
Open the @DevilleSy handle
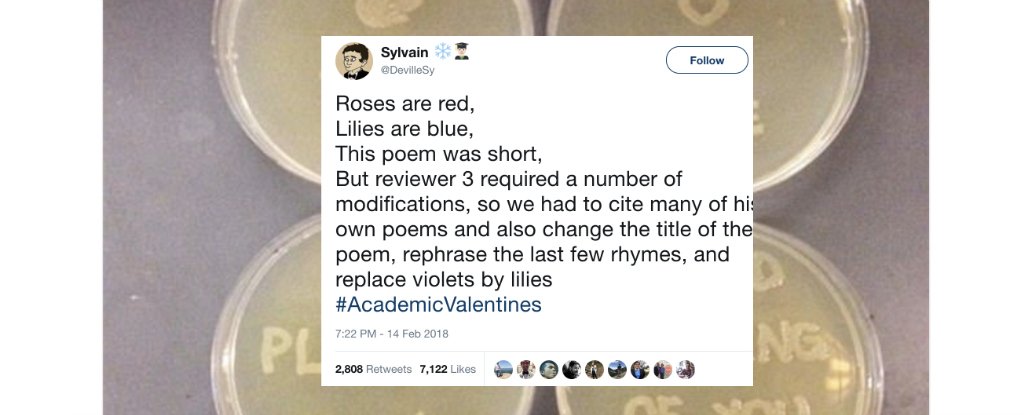(x=407, y=70)
